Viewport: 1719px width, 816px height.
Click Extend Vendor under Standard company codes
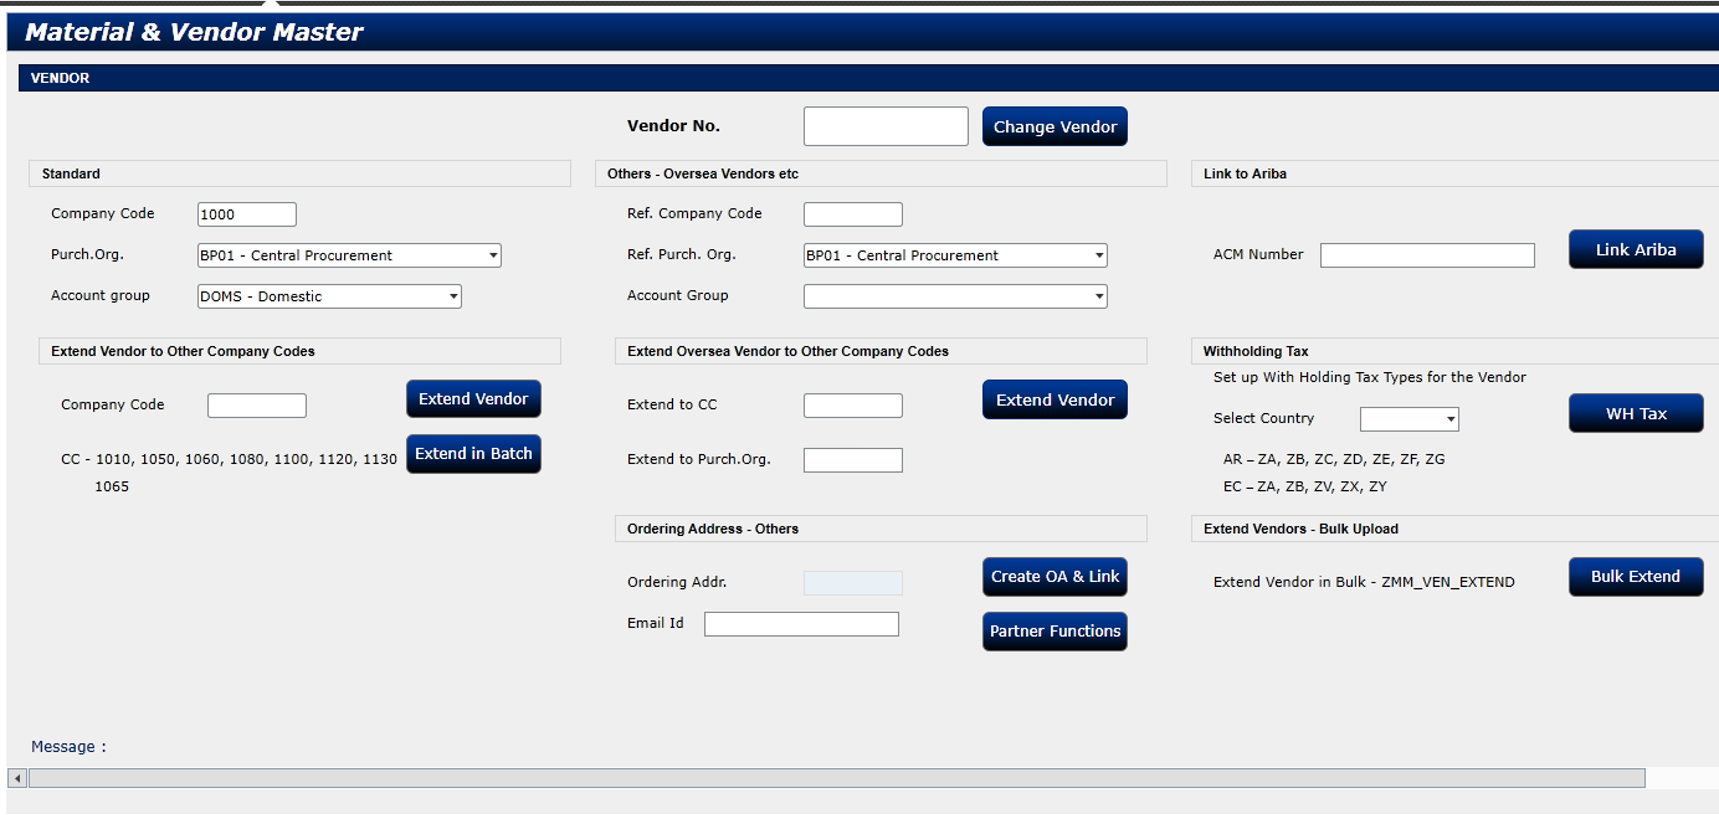click(473, 399)
